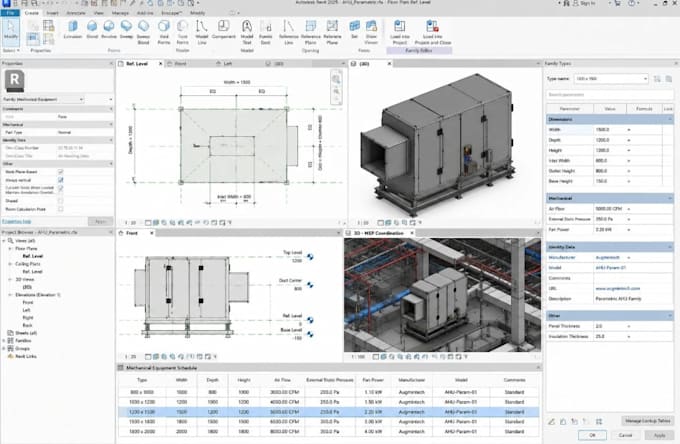Open the Void Forms tool
680x444 pixels.
tap(163, 33)
